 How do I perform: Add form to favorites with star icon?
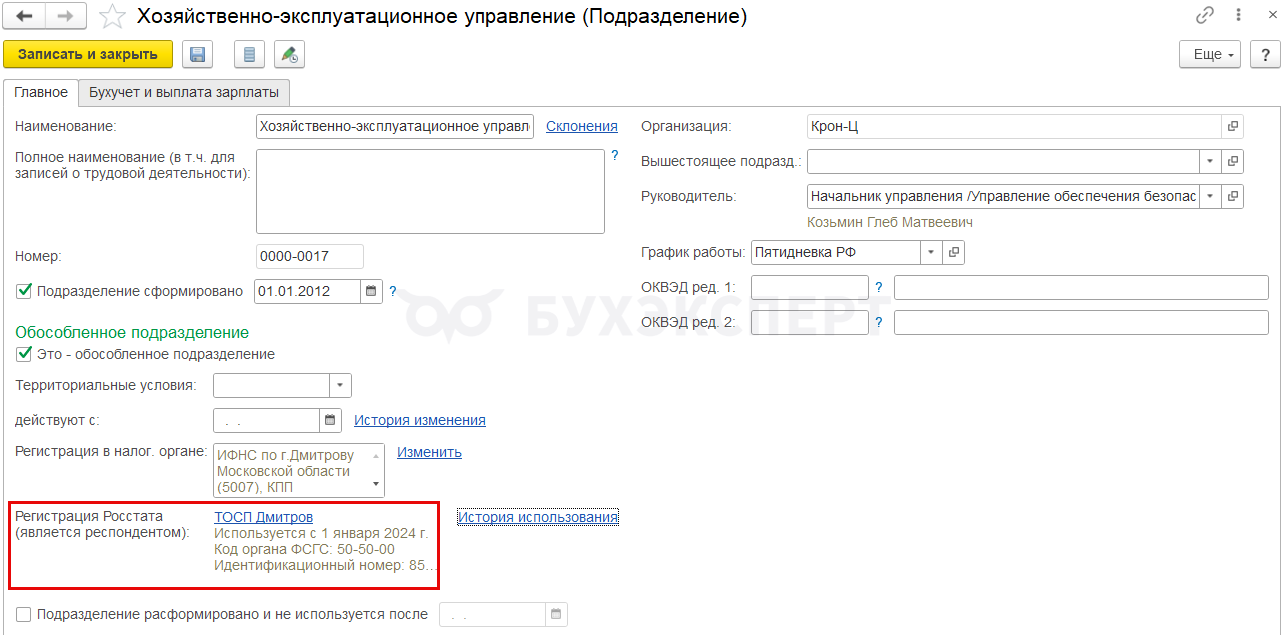(114, 17)
